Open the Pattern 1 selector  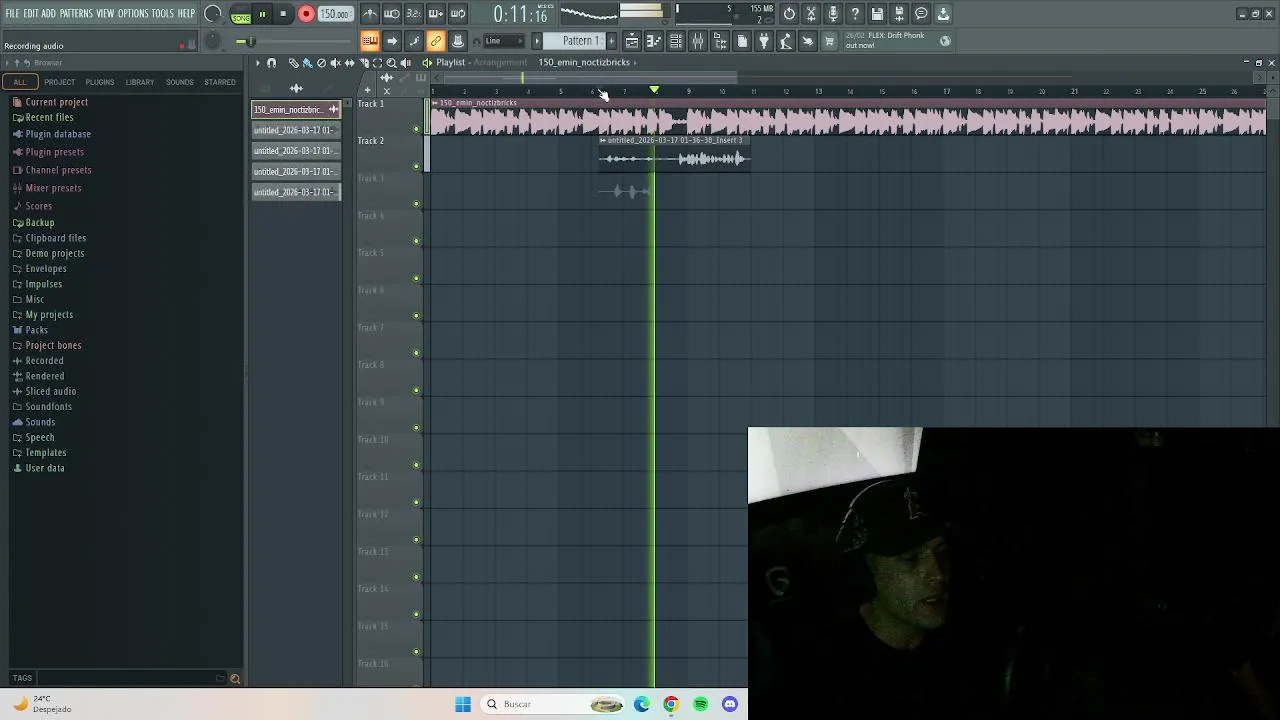pyautogui.click(x=580, y=41)
